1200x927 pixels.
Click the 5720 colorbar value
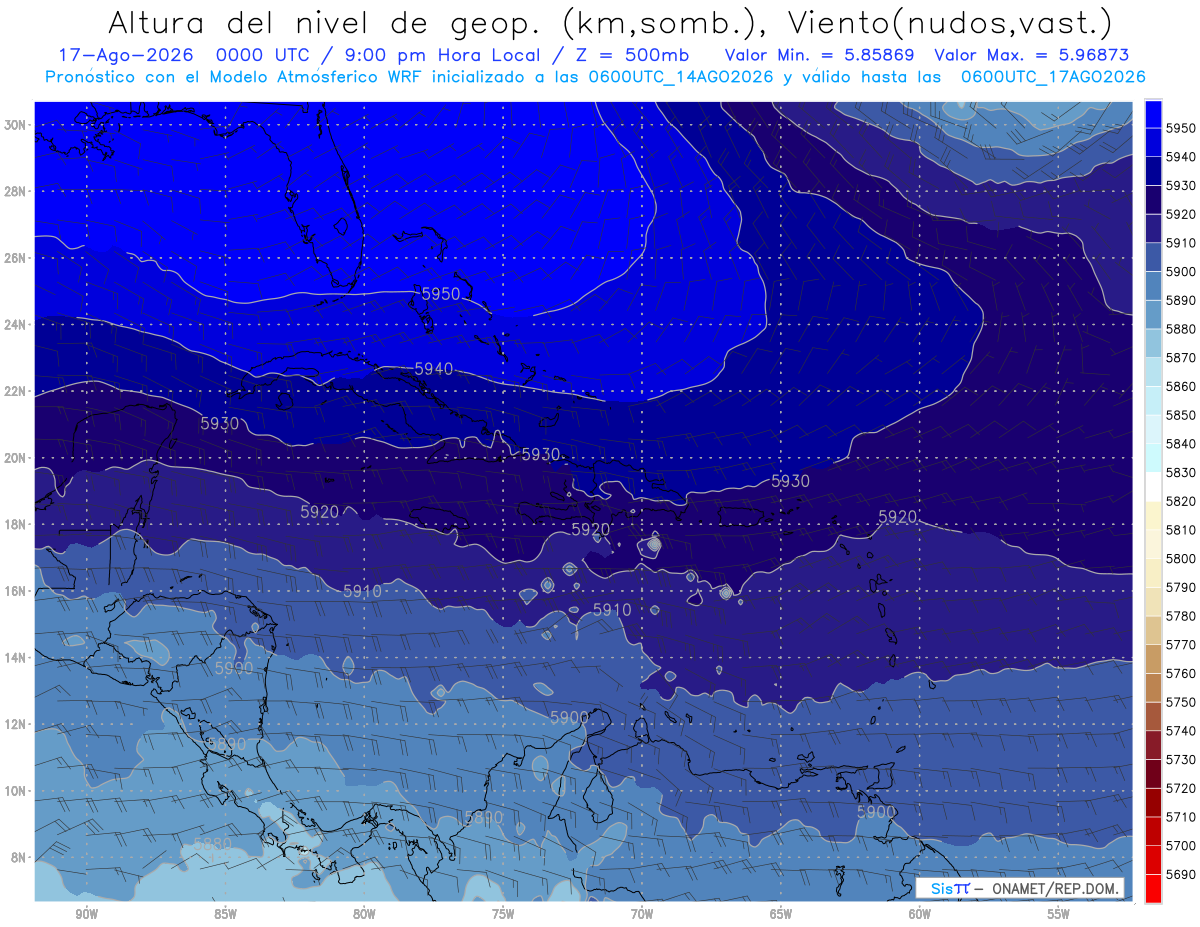[1180, 788]
